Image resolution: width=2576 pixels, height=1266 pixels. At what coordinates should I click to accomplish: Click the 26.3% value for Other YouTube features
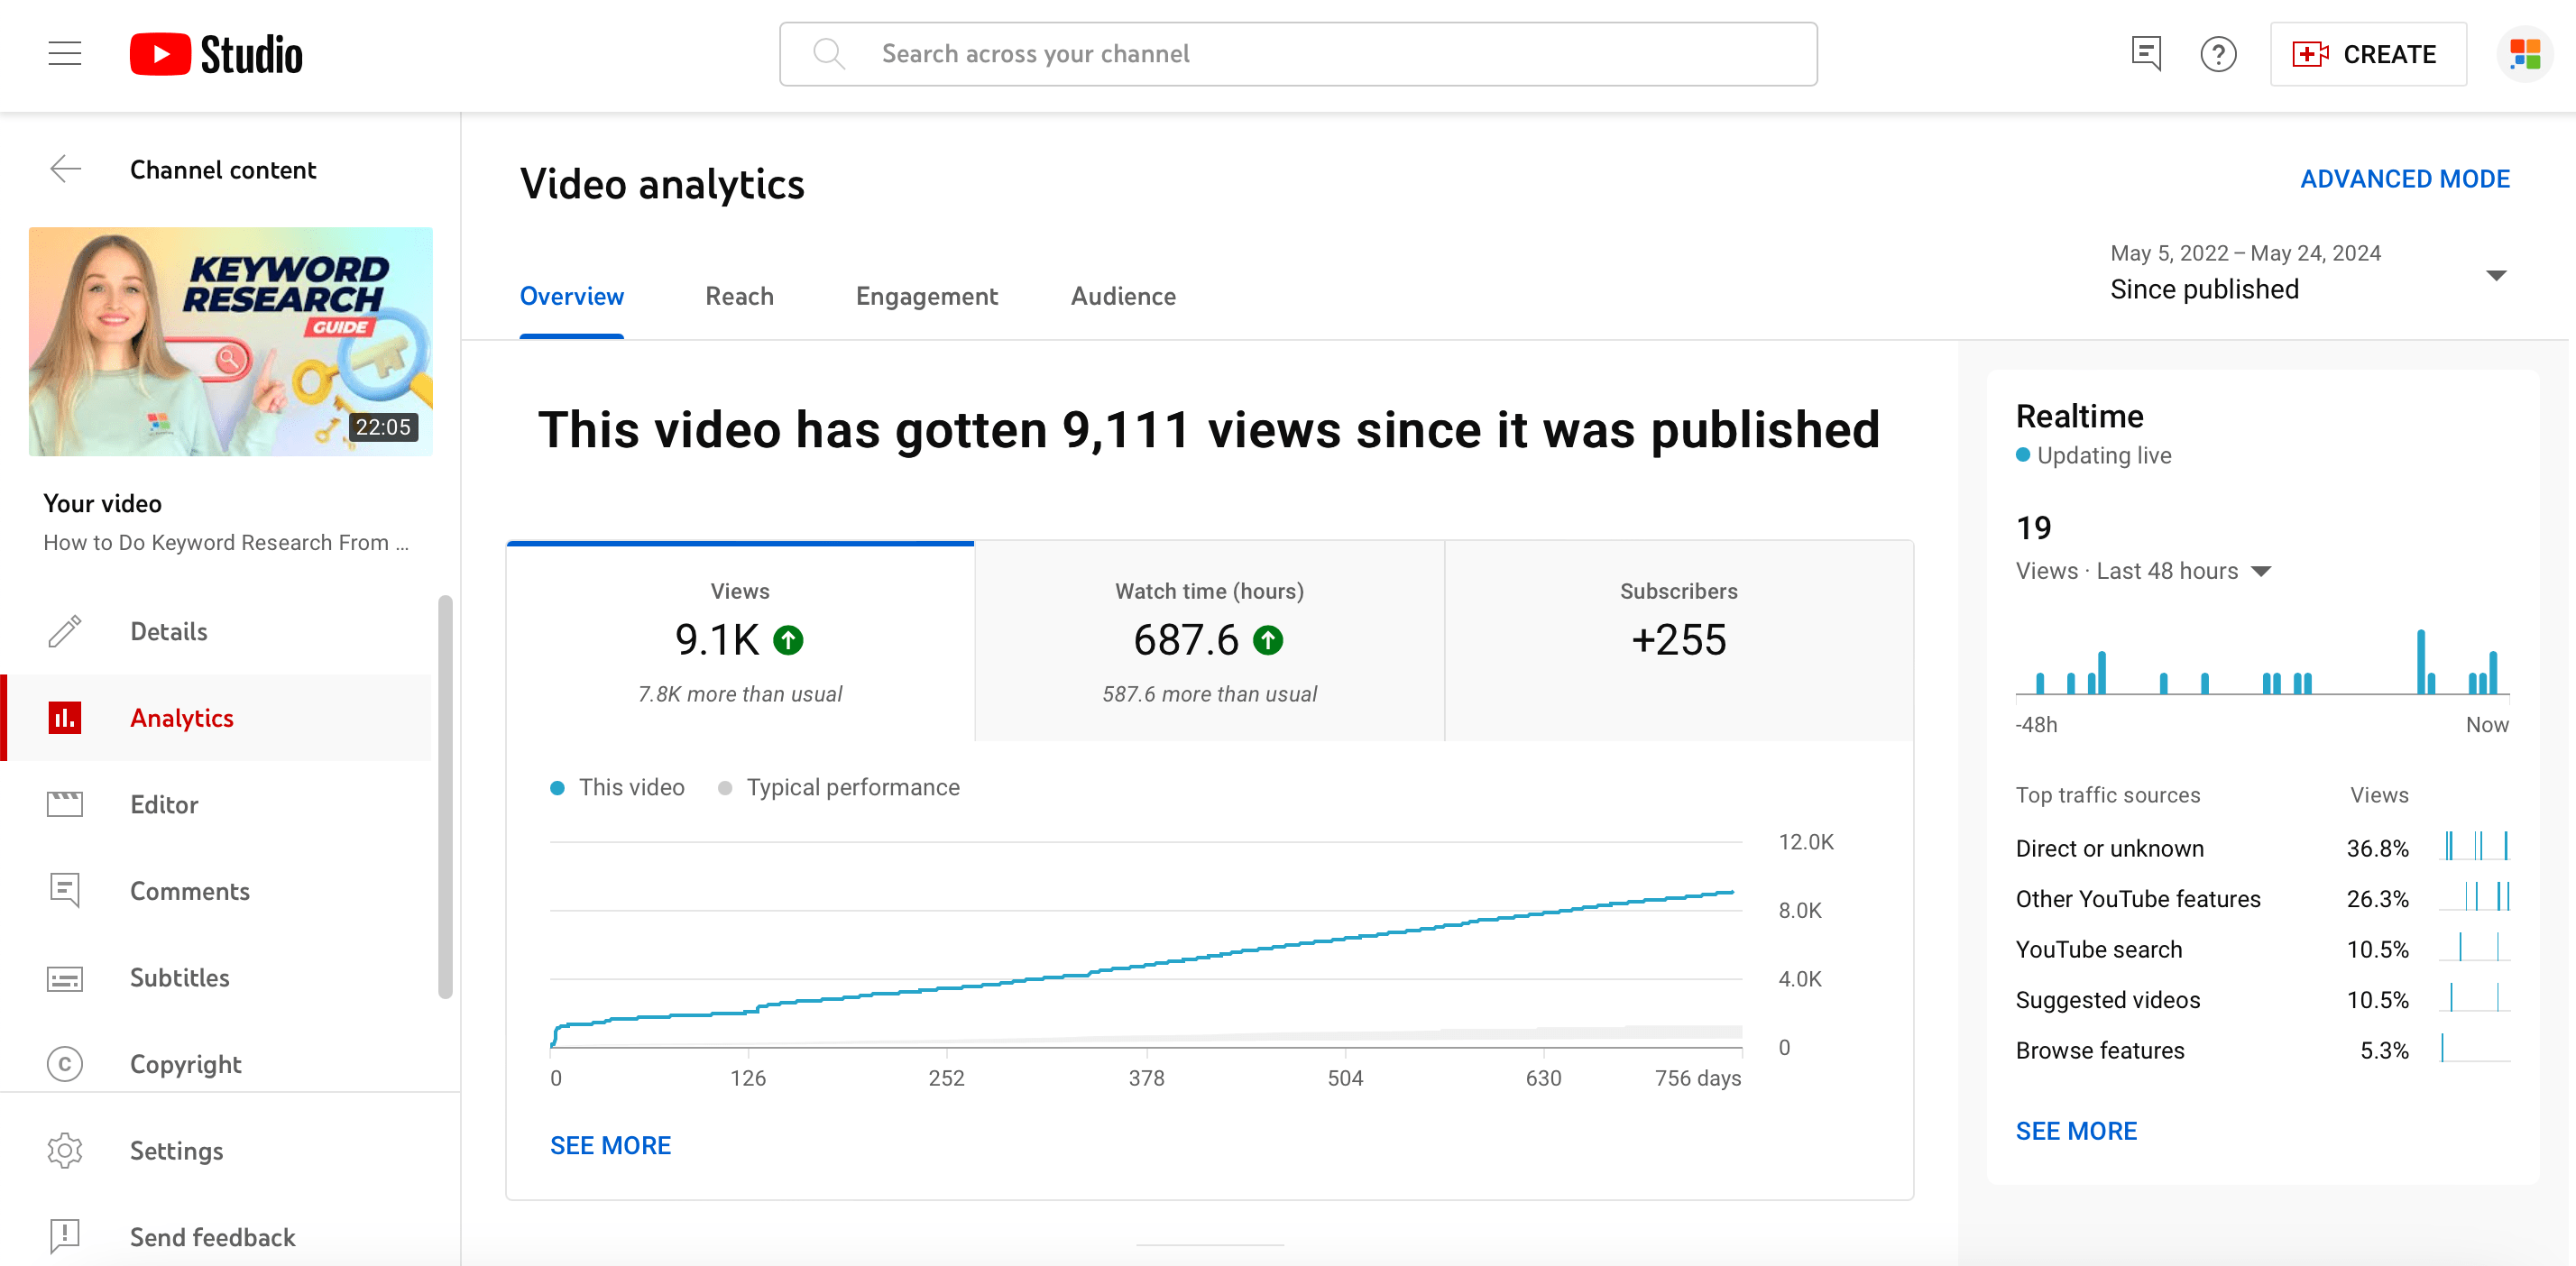(x=2377, y=898)
